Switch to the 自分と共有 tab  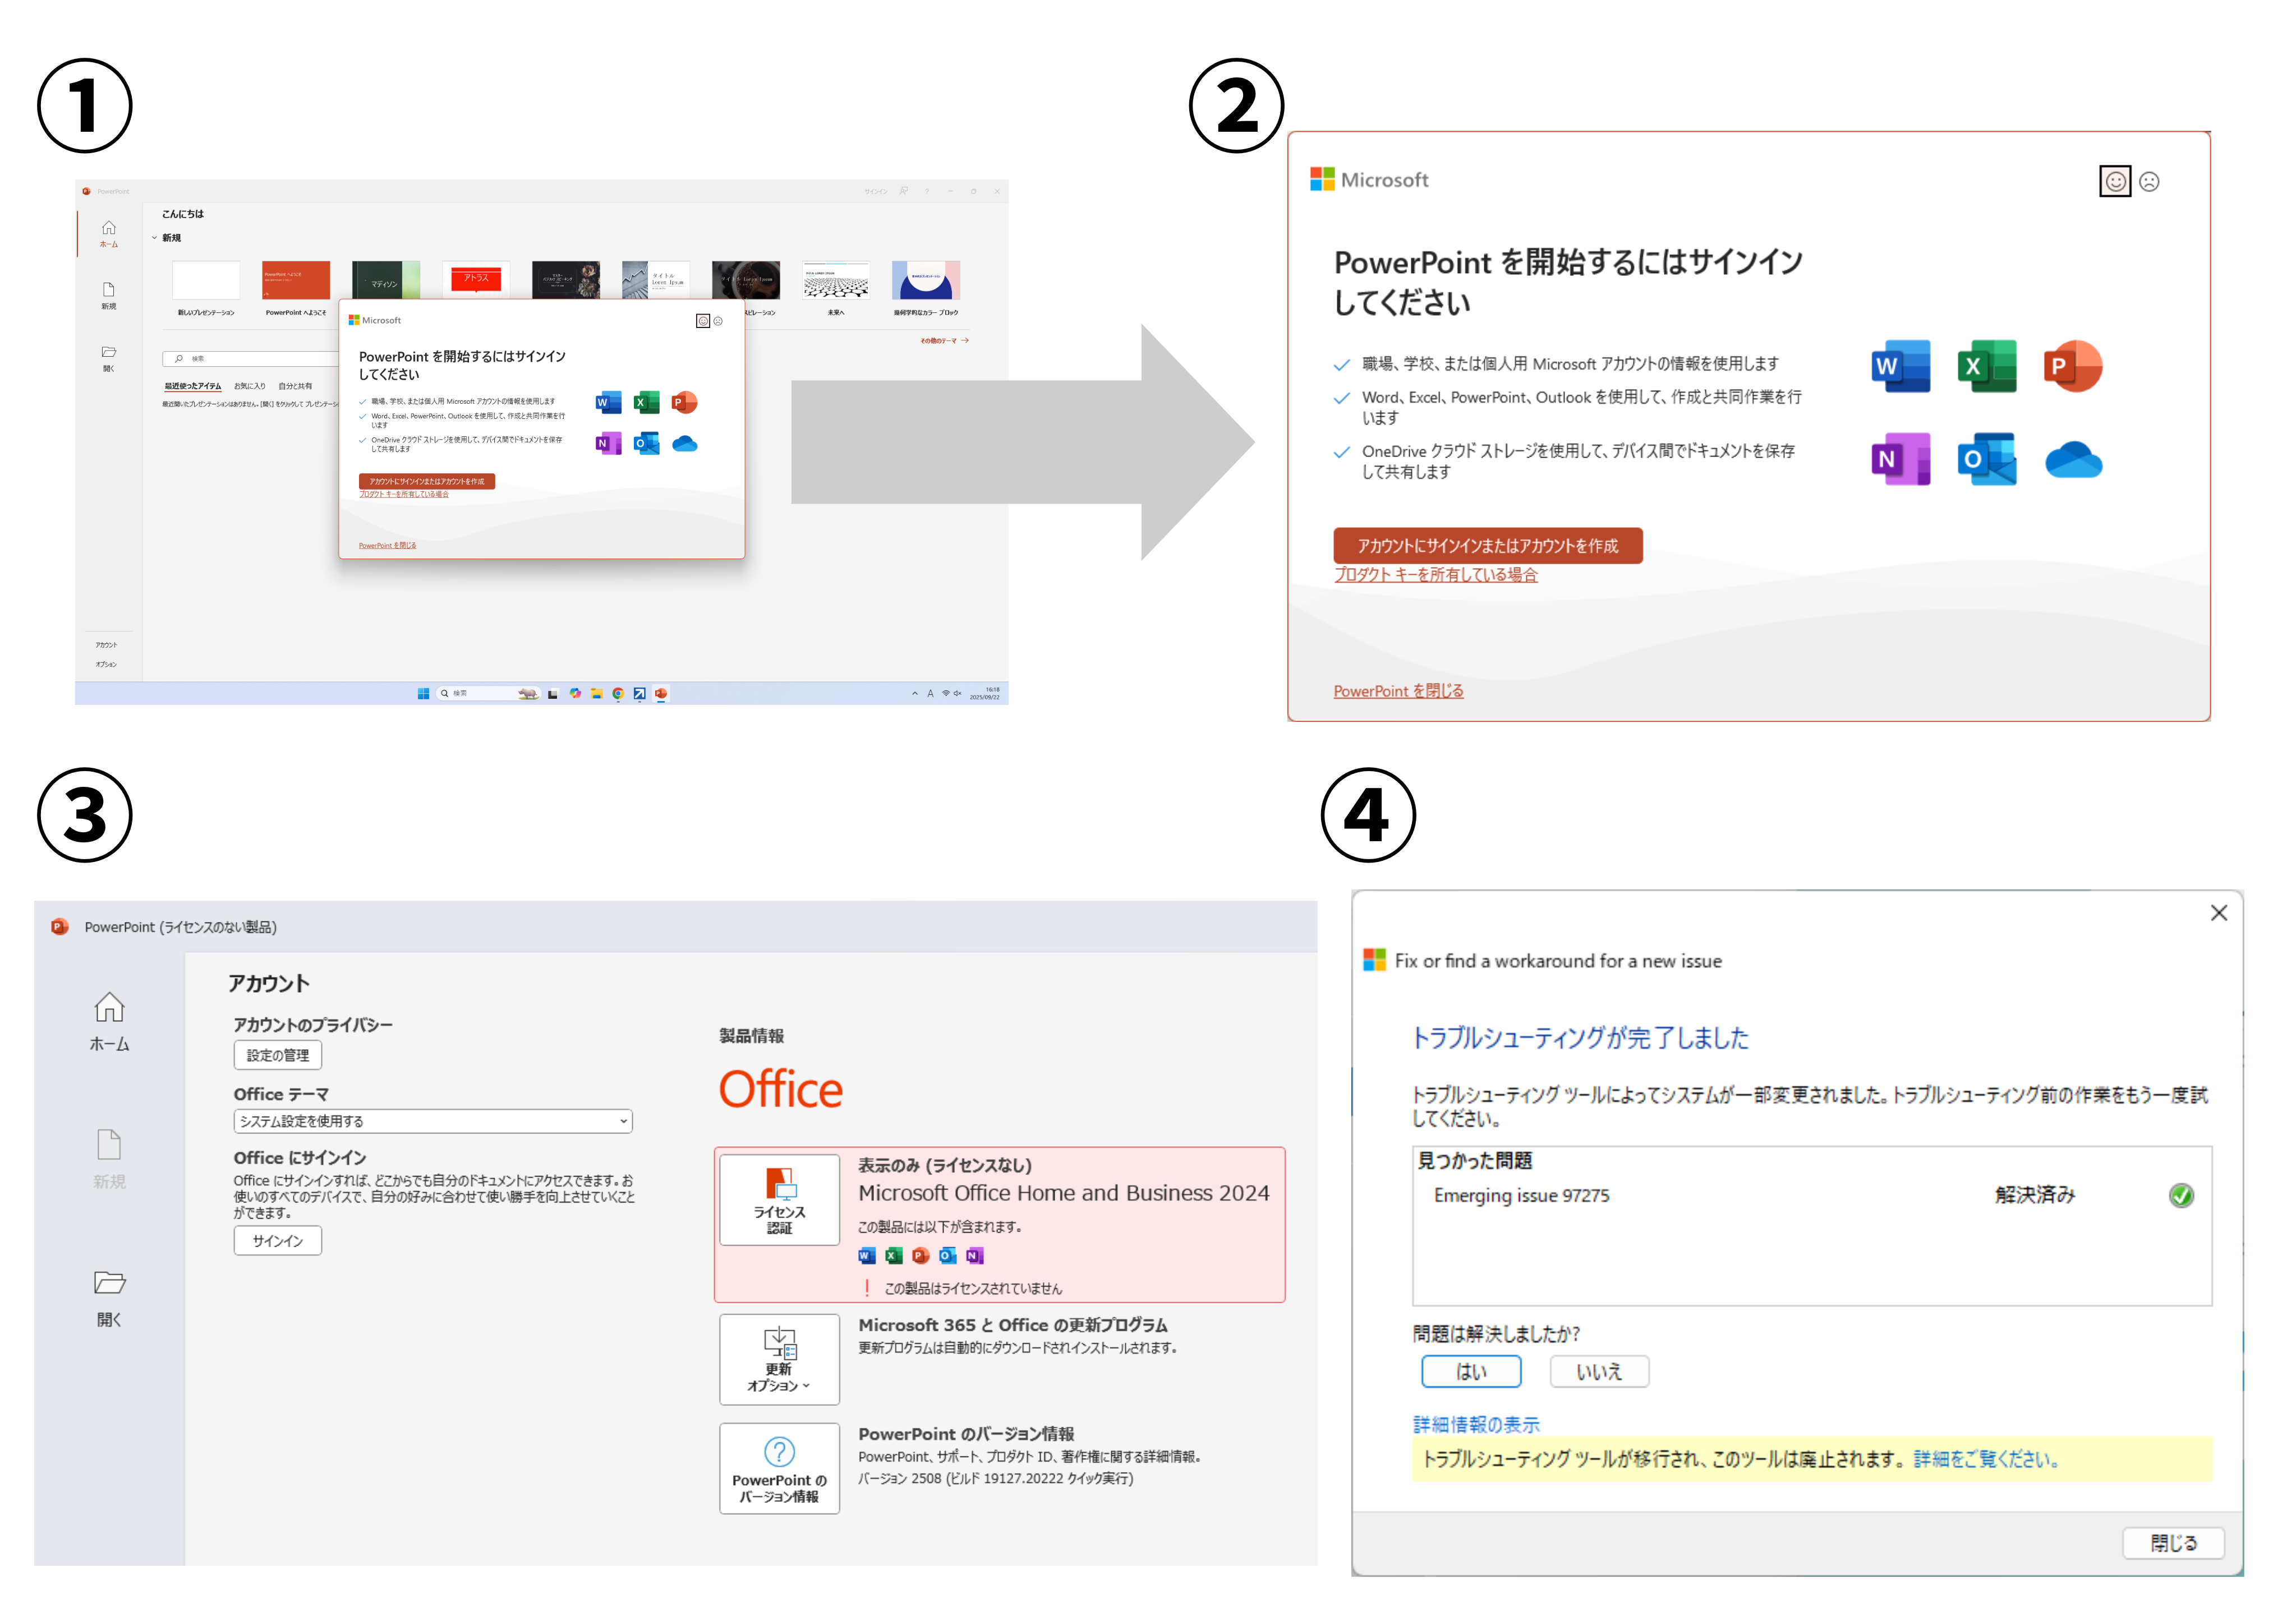coord(295,386)
